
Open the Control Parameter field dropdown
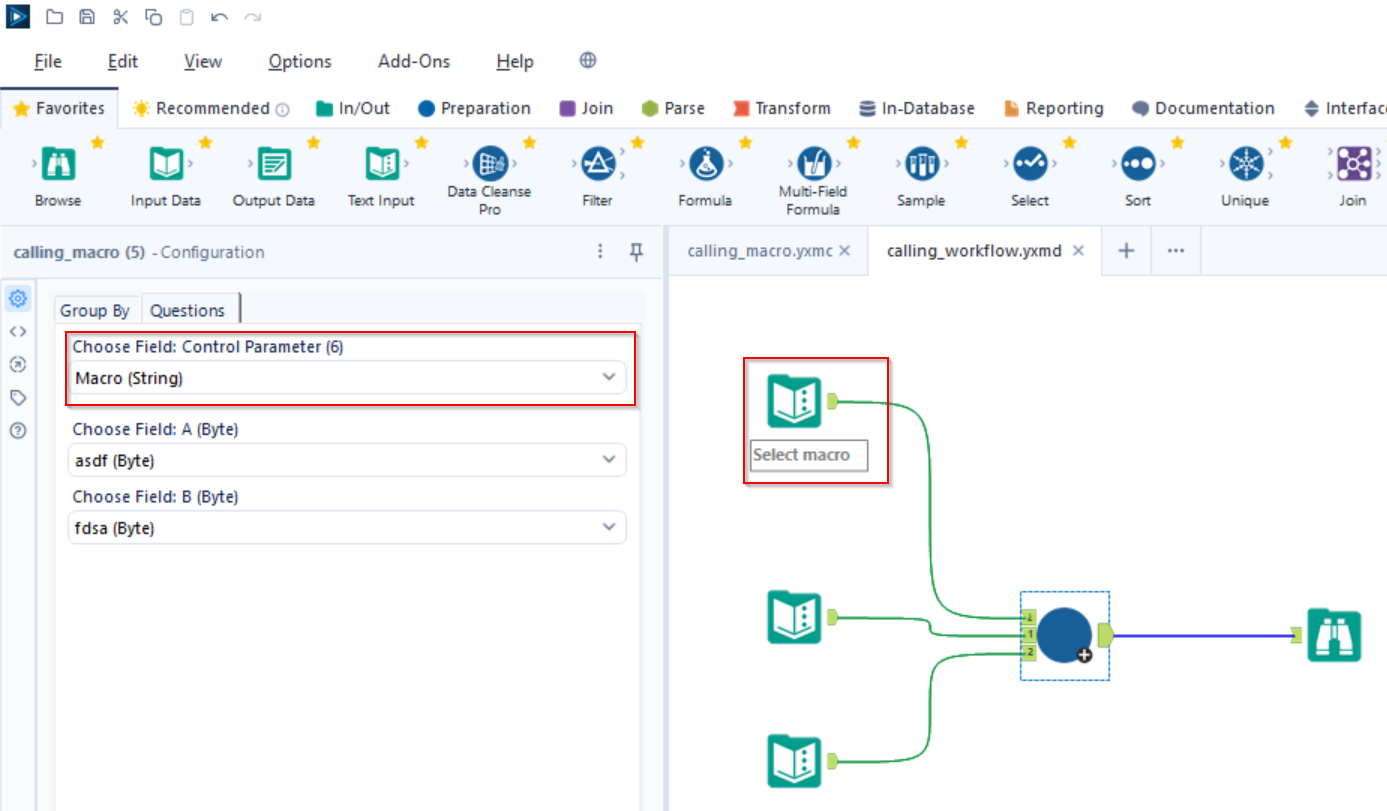(347, 377)
